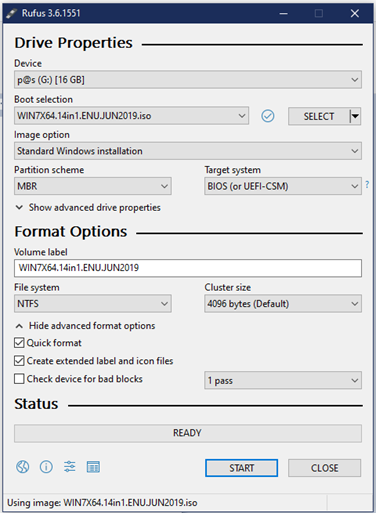Image resolution: width=376 pixels, height=513 pixels.
Task: Close the Rufus window with X
Action: [x=355, y=13]
